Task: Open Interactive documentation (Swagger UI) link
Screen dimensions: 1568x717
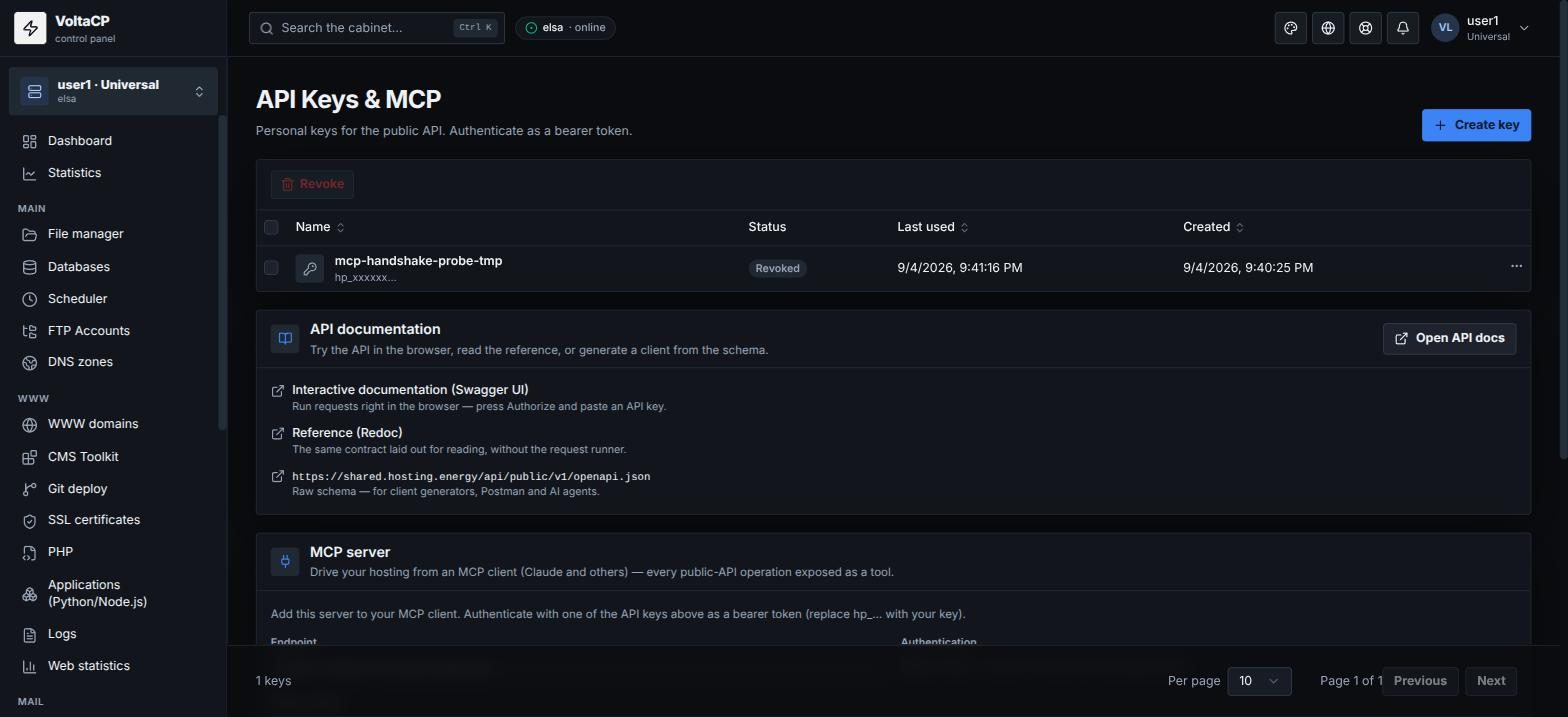Action: pyautogui.click(x=410, y=390)
